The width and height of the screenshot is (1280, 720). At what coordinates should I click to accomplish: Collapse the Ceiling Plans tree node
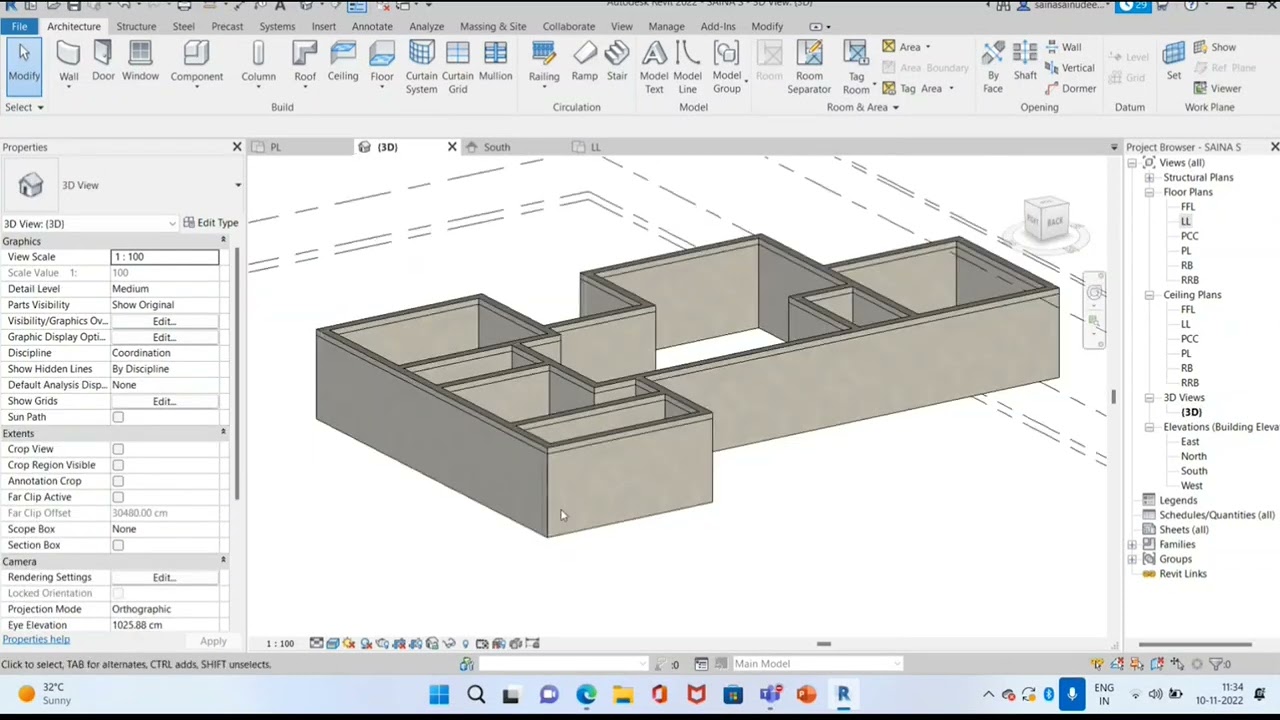pos(1149,295)
